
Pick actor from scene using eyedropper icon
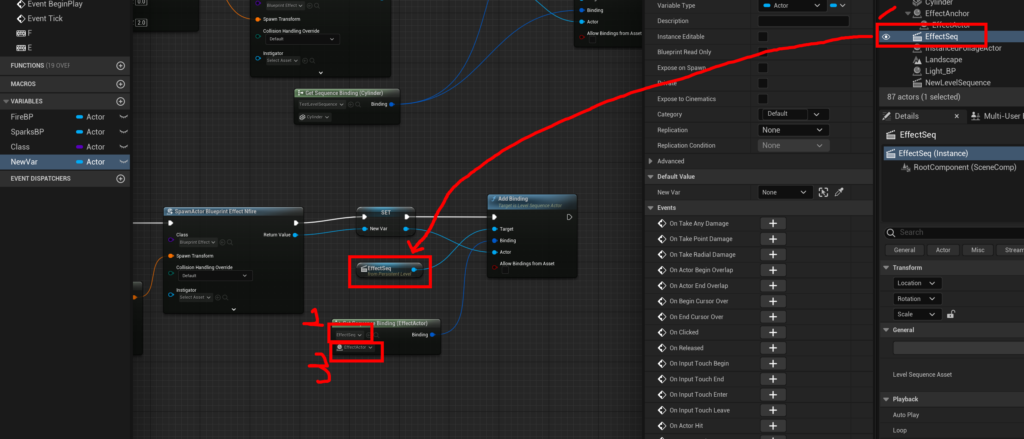click(x=840, y=192)
